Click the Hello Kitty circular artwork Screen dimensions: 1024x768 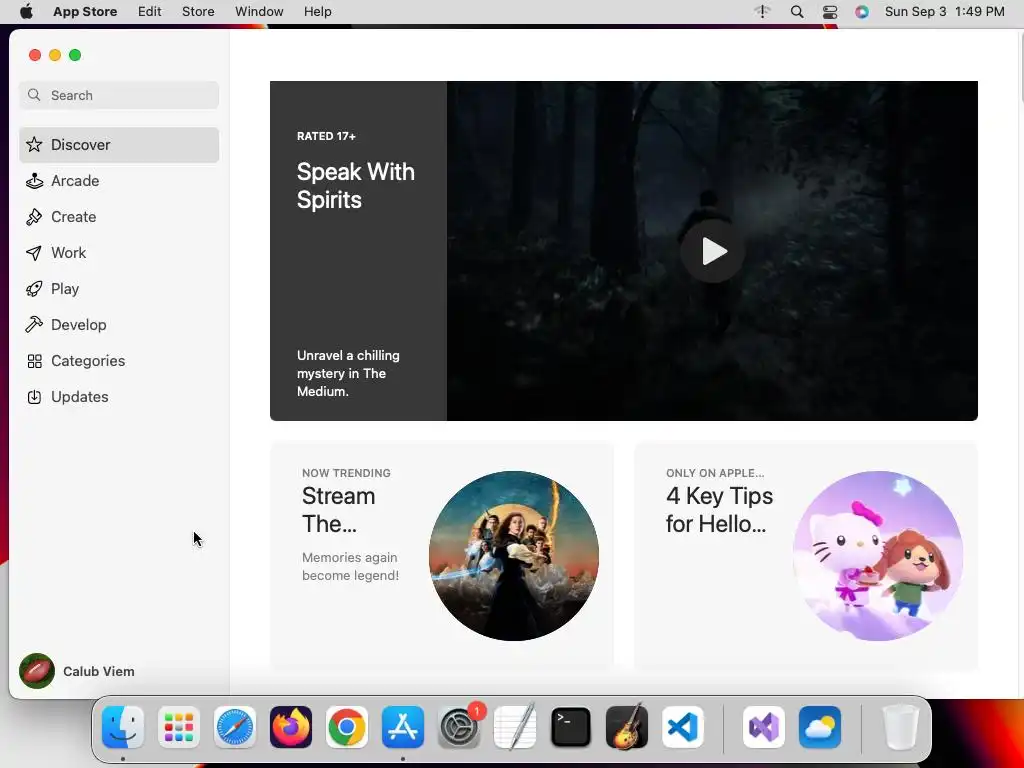(878, 556)
